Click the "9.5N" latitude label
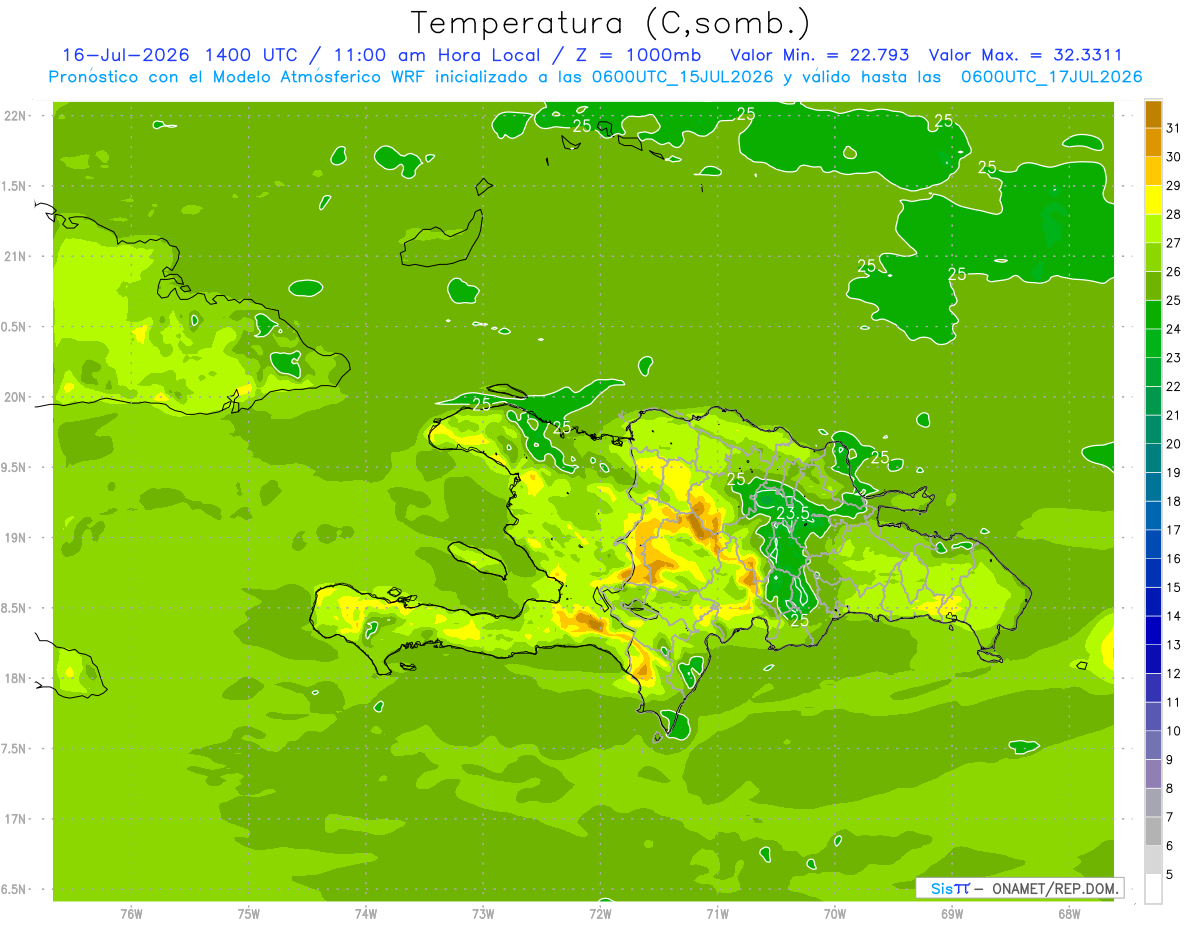Viewport: 1200px width, 927px height. click(x=15, y=467)
